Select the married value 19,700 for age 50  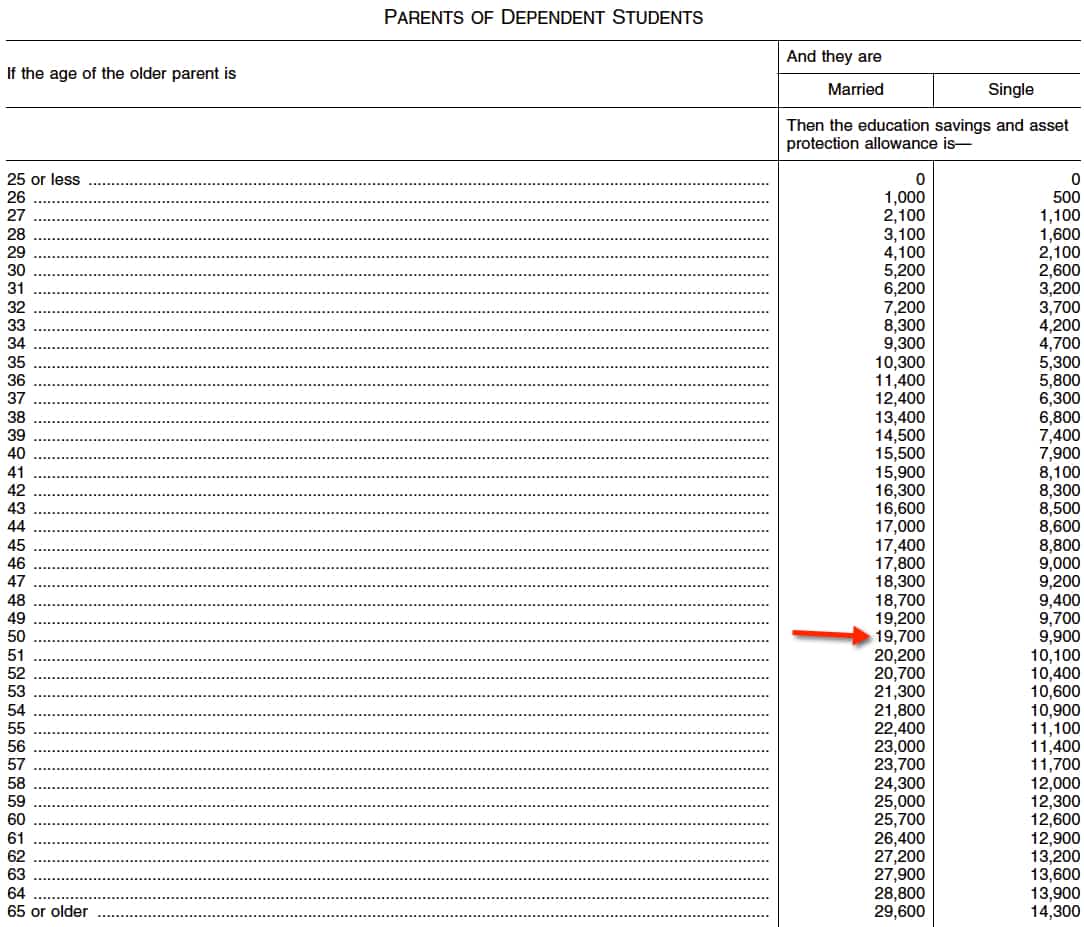click(899, 637)
